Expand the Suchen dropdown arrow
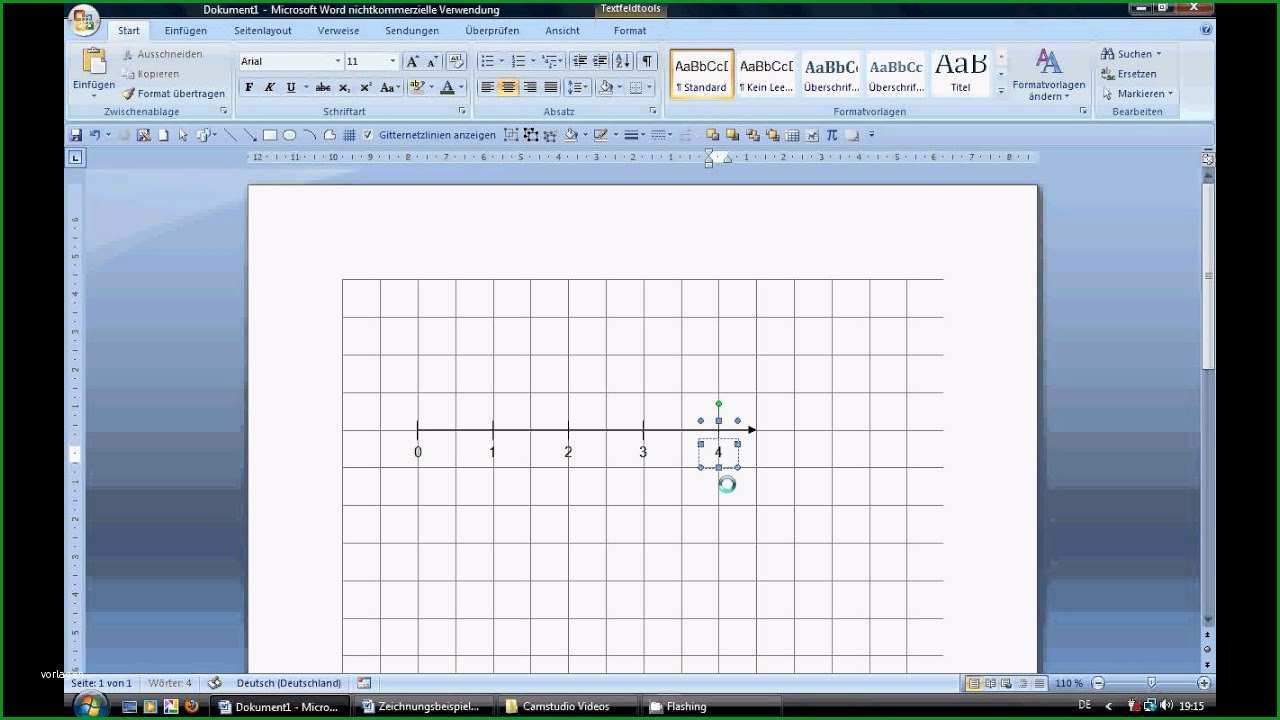 pyautogui.click(x=1159, y=54)
